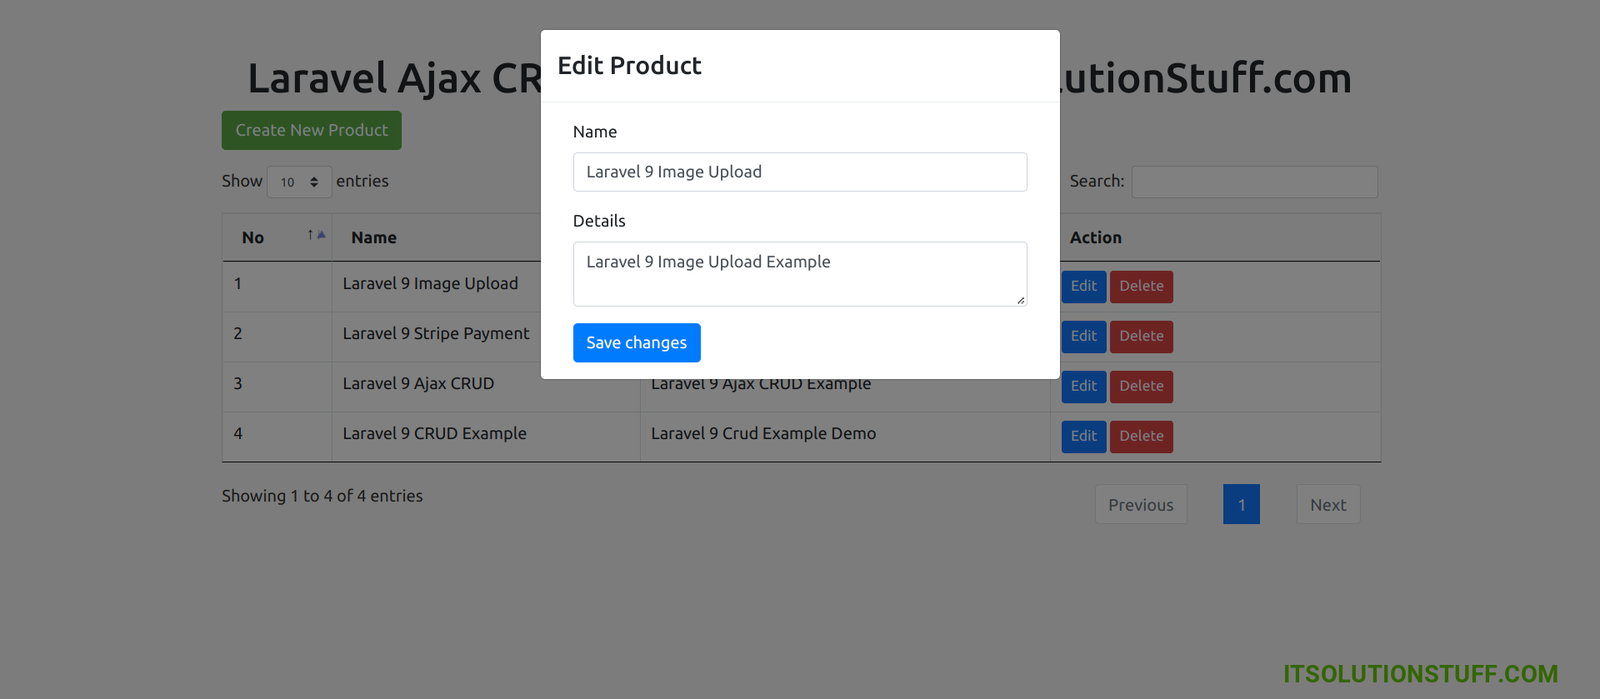Edit the Laravel 9 Image Upload row
This screenshot has height=699, width=1600.
coord(1083,286)
